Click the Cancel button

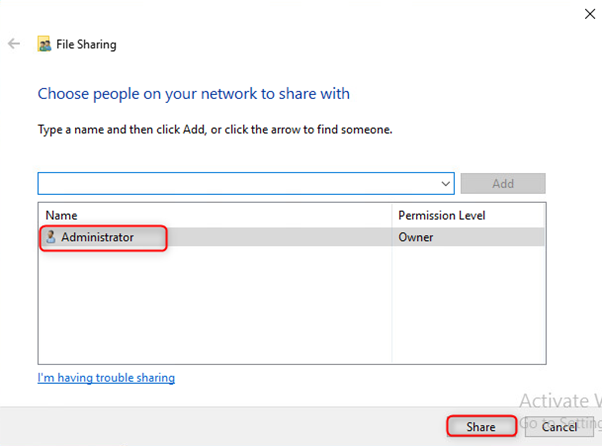[559, 426]
